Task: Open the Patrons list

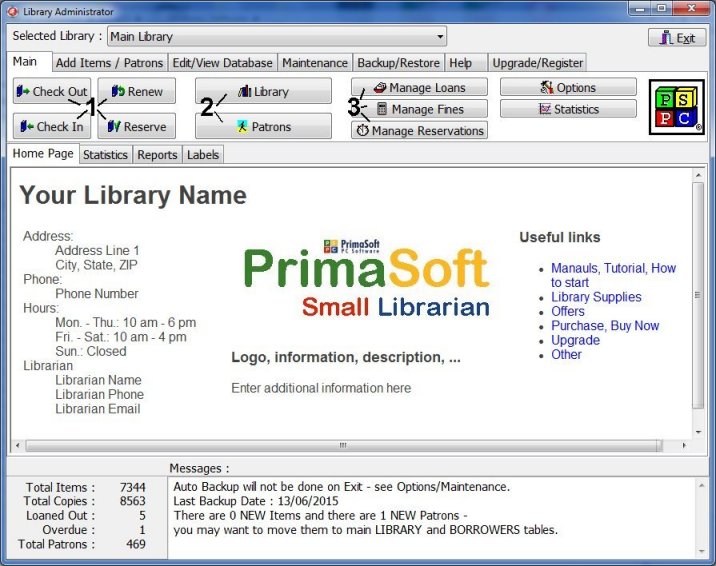Action: coord(263,126)
